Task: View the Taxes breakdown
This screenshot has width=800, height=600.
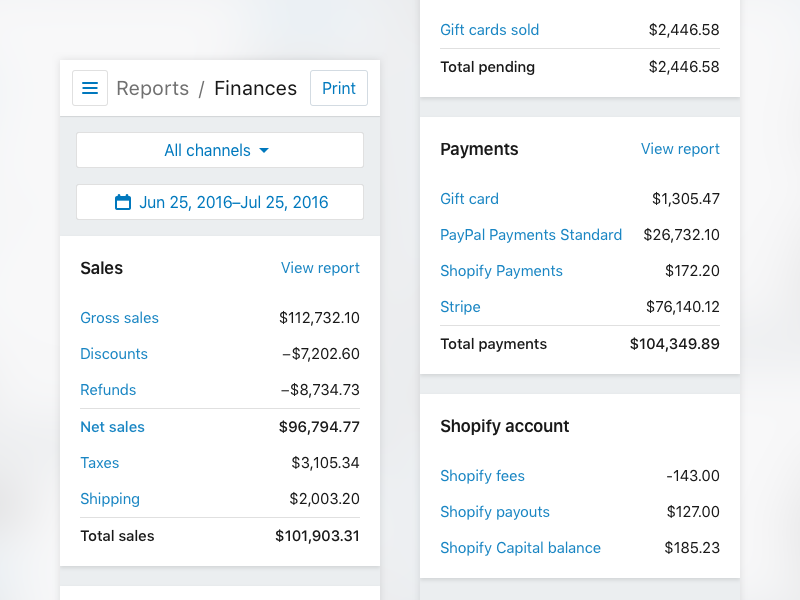Action: (99, 463)
